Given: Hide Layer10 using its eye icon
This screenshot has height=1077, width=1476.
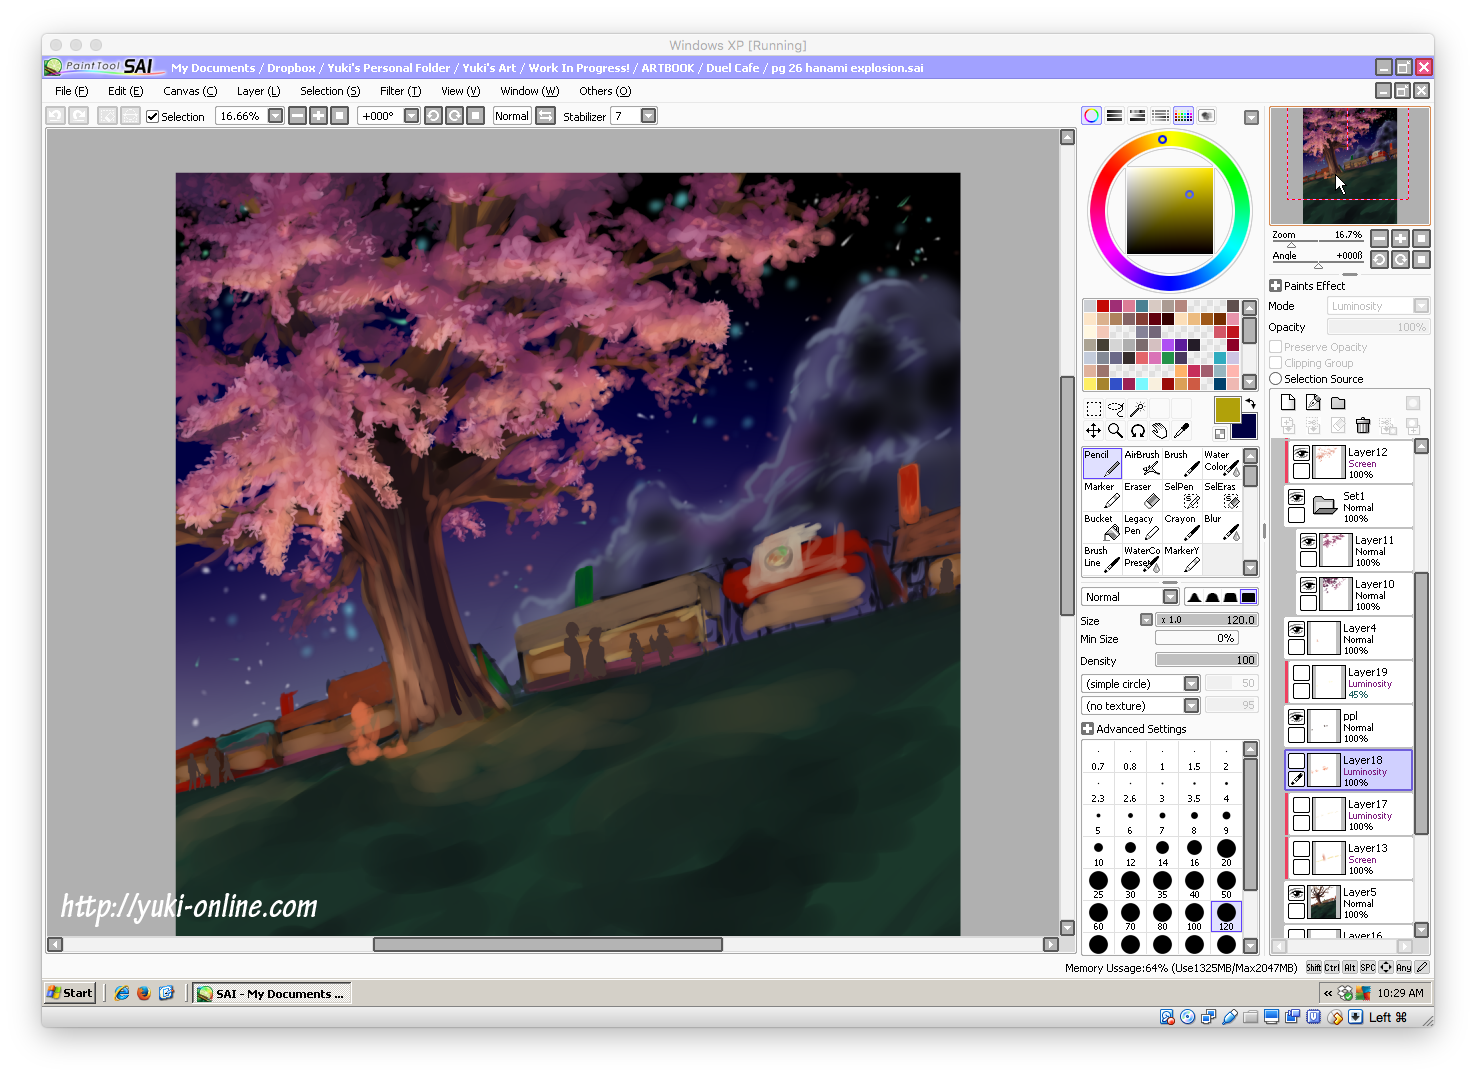Looking at the screenshot, I should click(1308, 585).
